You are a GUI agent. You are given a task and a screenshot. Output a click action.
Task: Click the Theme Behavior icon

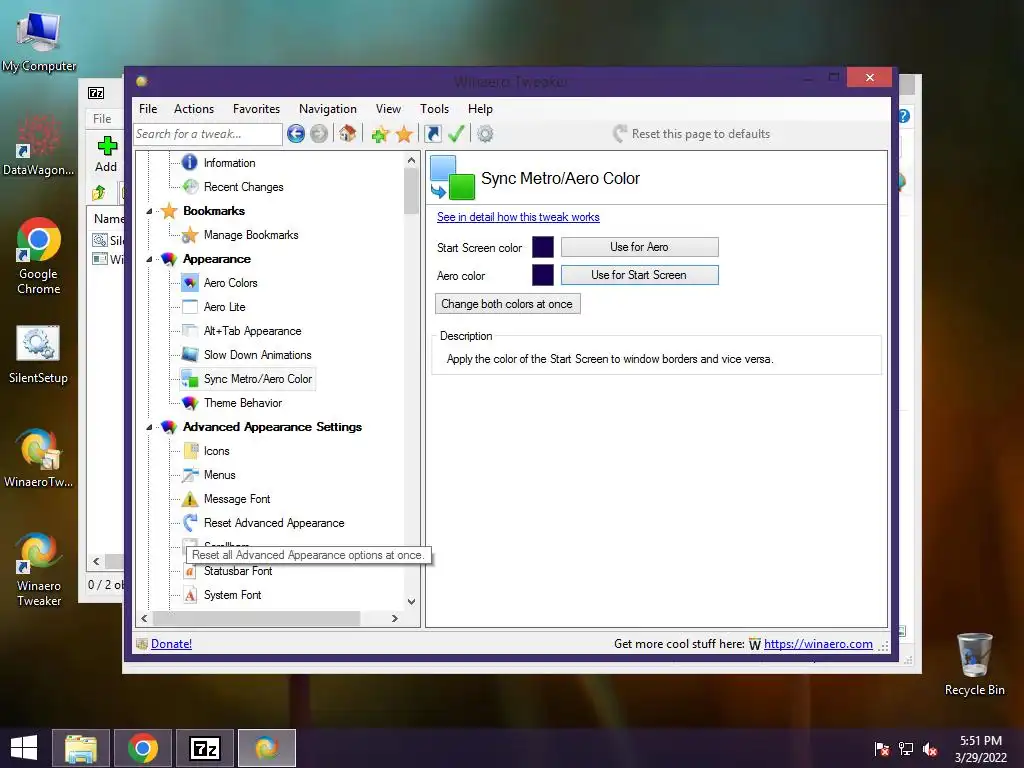pyautogui.click(x=189, y=403)
